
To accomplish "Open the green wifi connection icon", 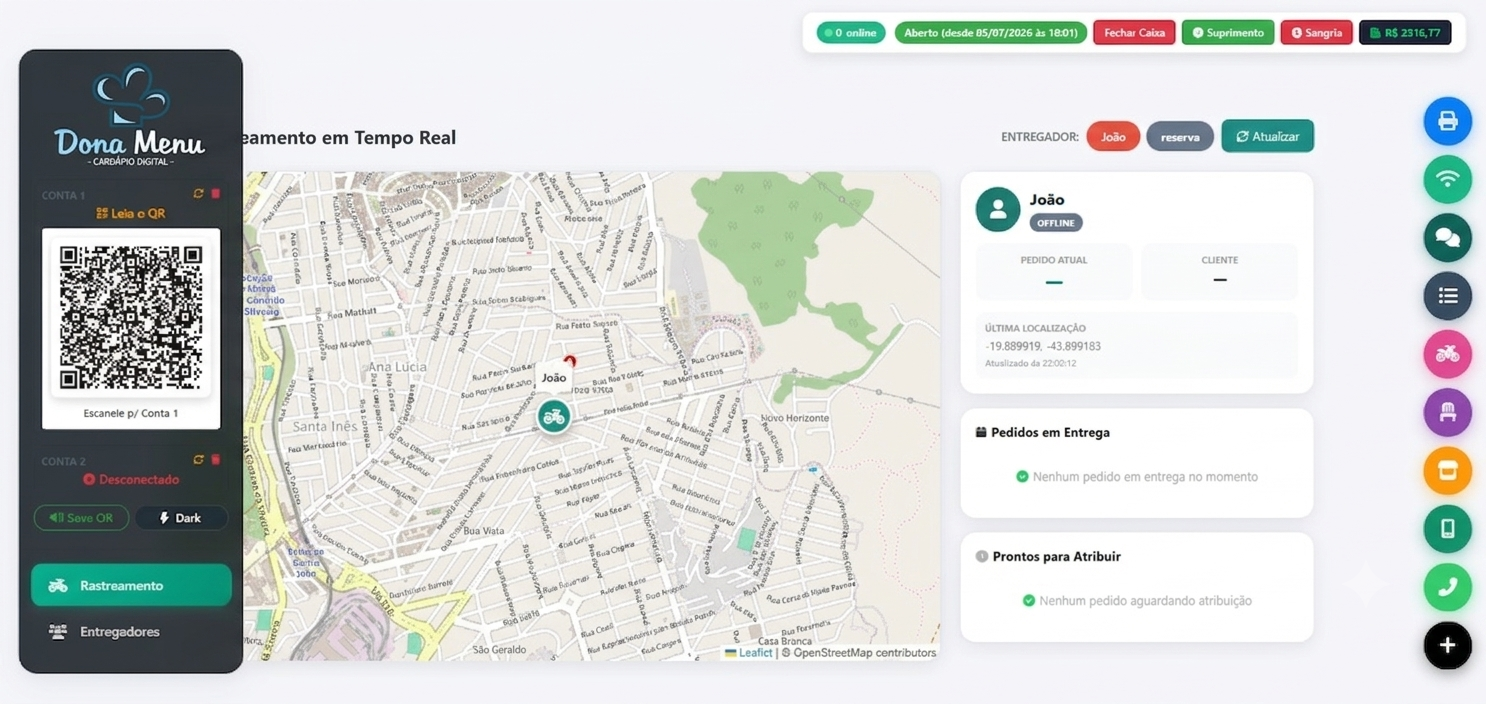I will [1447, 180].
